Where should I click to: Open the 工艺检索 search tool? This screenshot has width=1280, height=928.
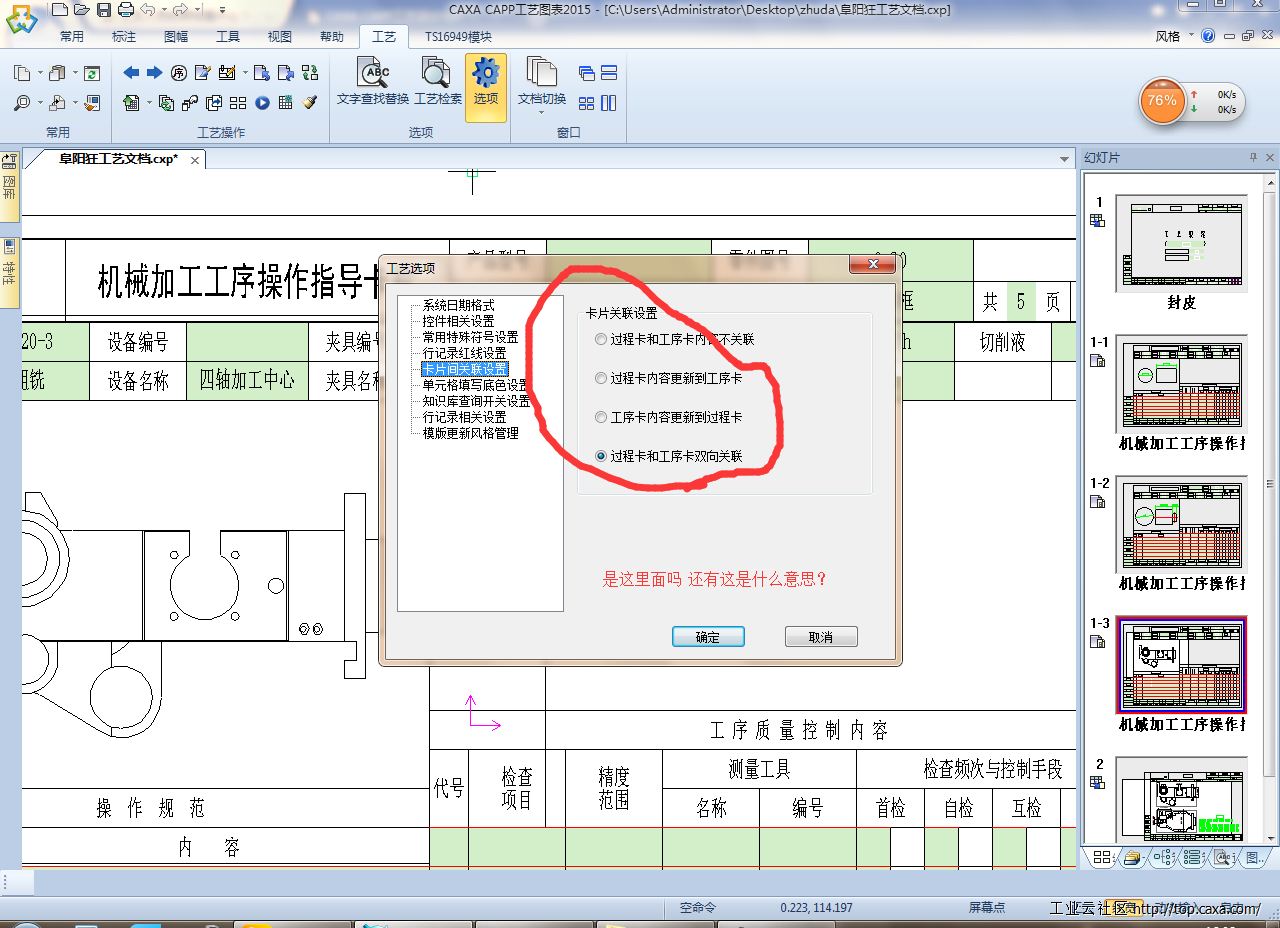coord(437,80)
